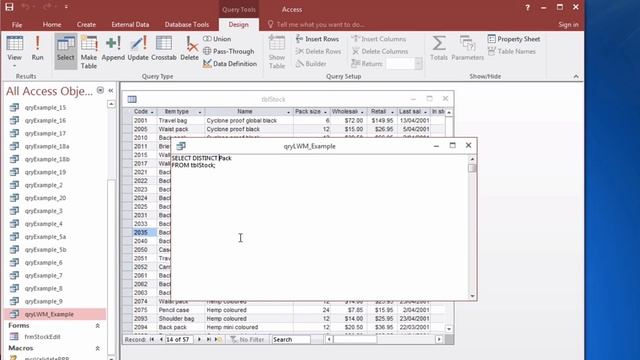The image size is (640, 360).
Task: Open the Item type column dropdown
Action: [x=200, y=112]
